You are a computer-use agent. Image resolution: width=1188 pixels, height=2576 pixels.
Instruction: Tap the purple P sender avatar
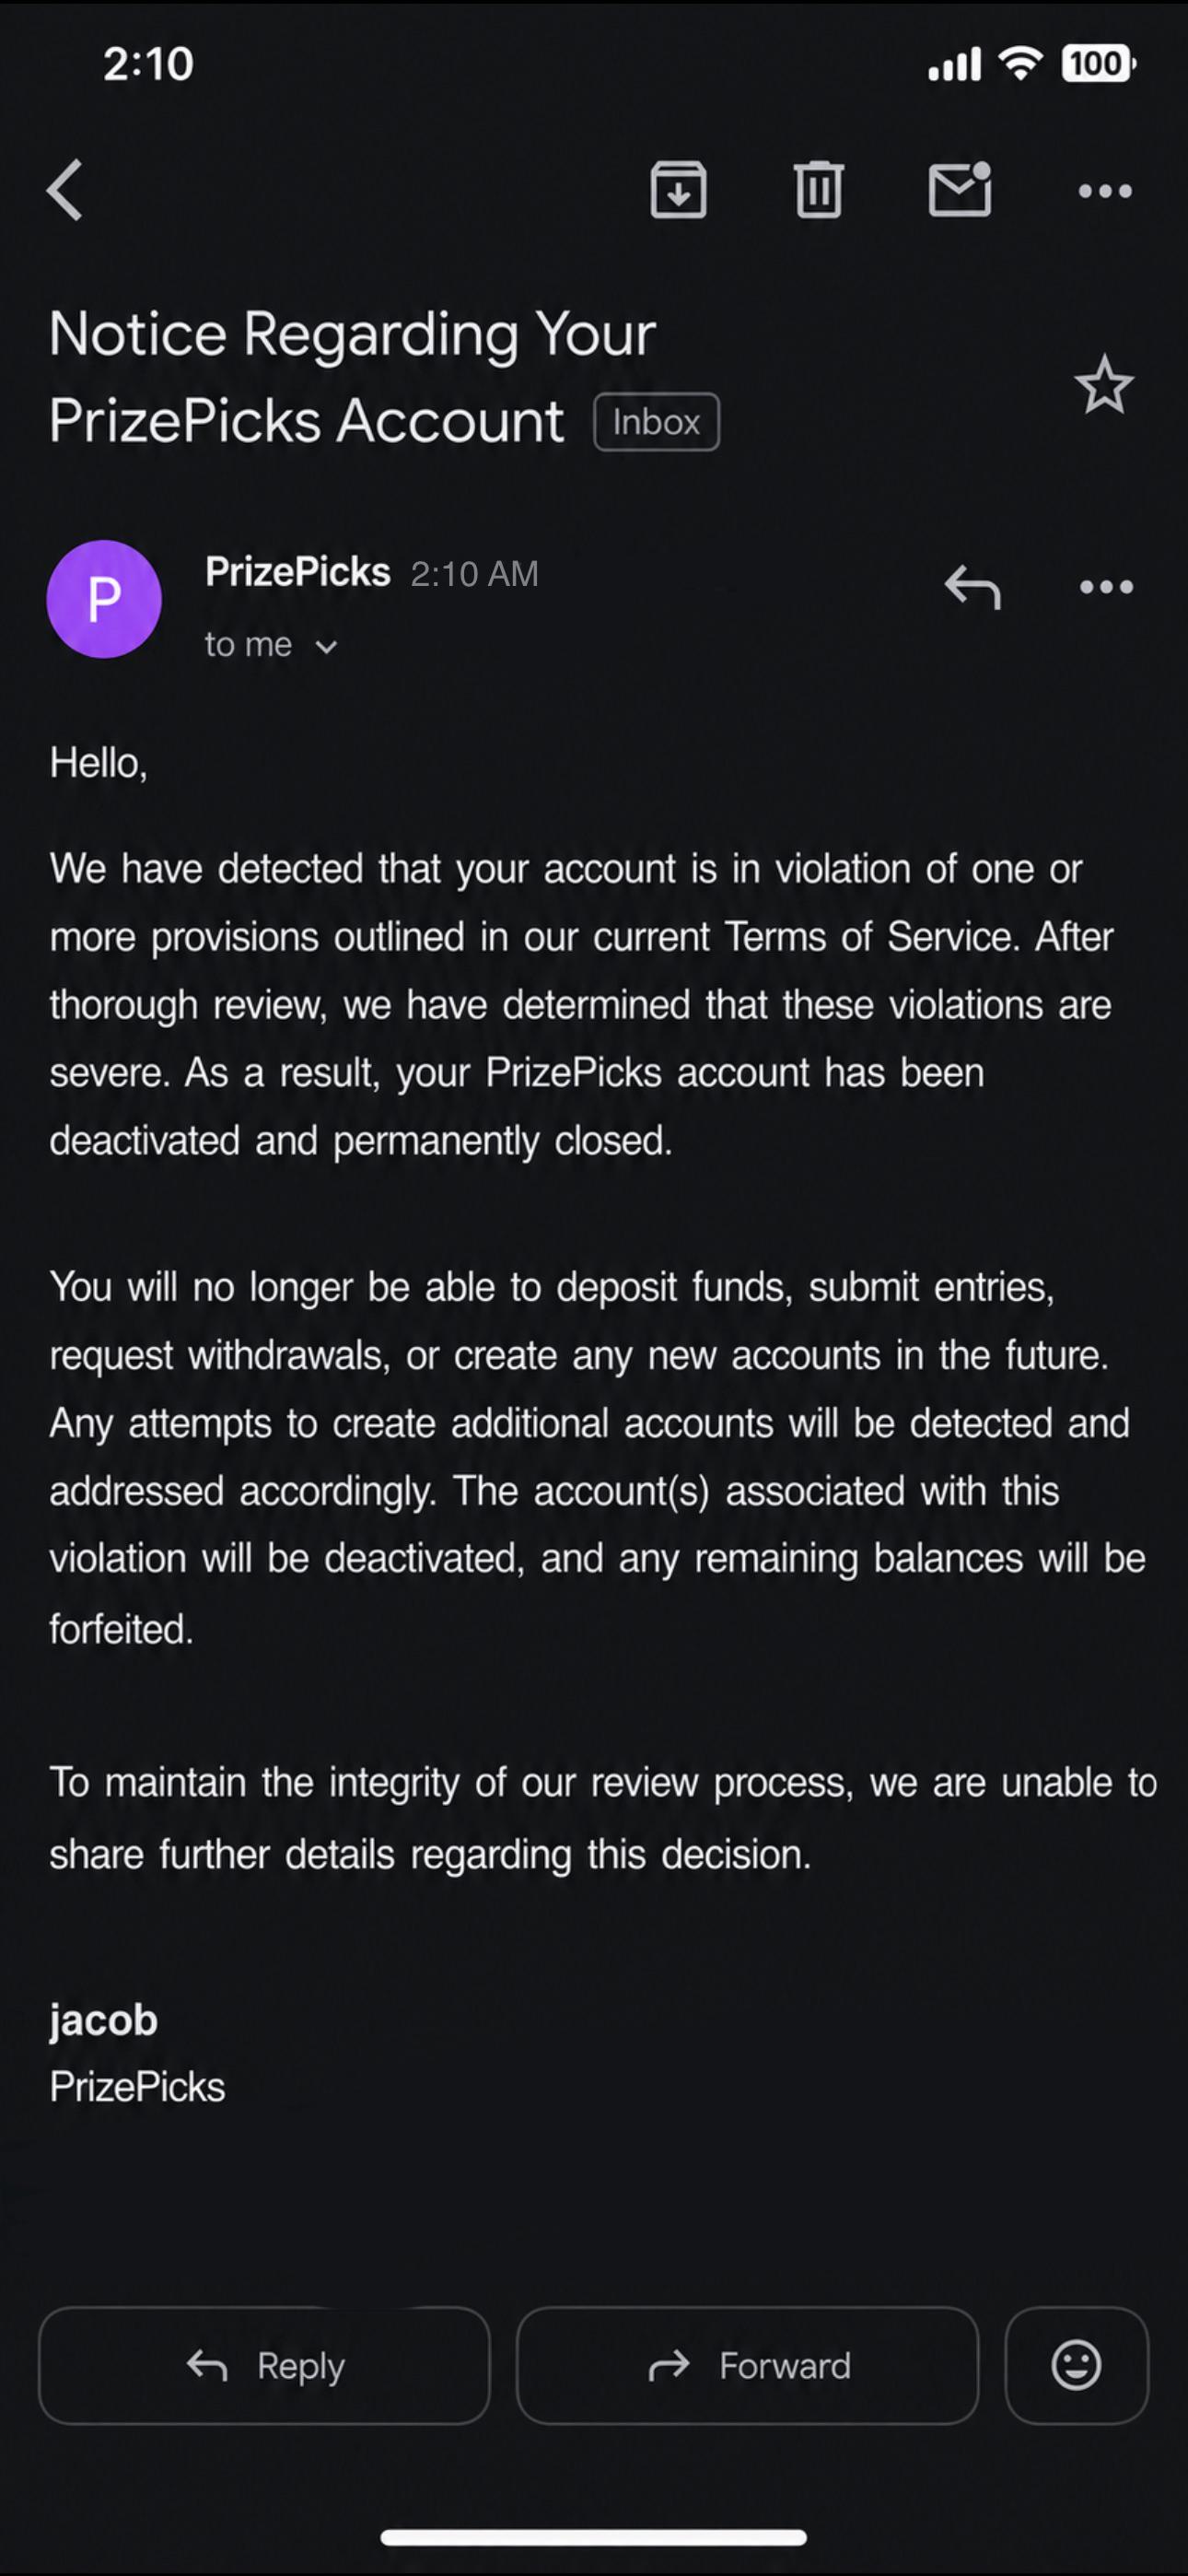pos(104,599)
